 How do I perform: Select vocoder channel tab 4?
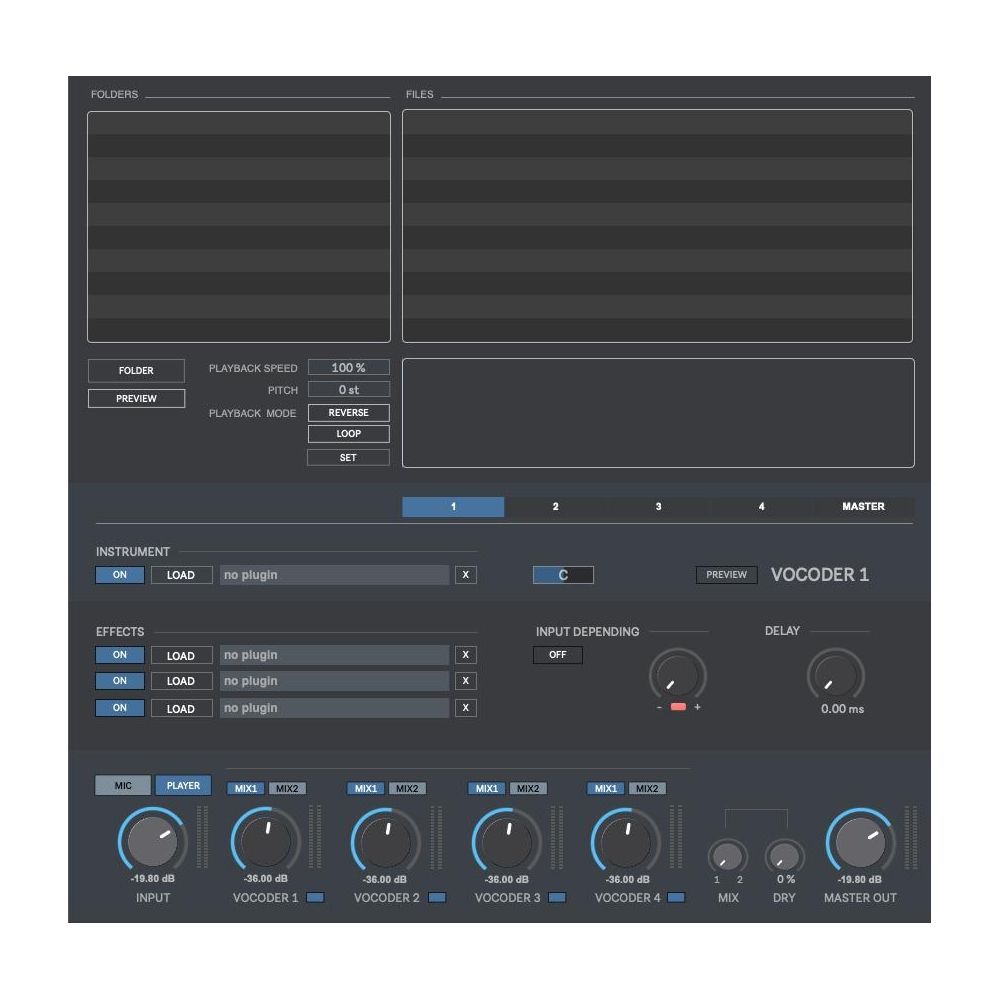point(760,506)
